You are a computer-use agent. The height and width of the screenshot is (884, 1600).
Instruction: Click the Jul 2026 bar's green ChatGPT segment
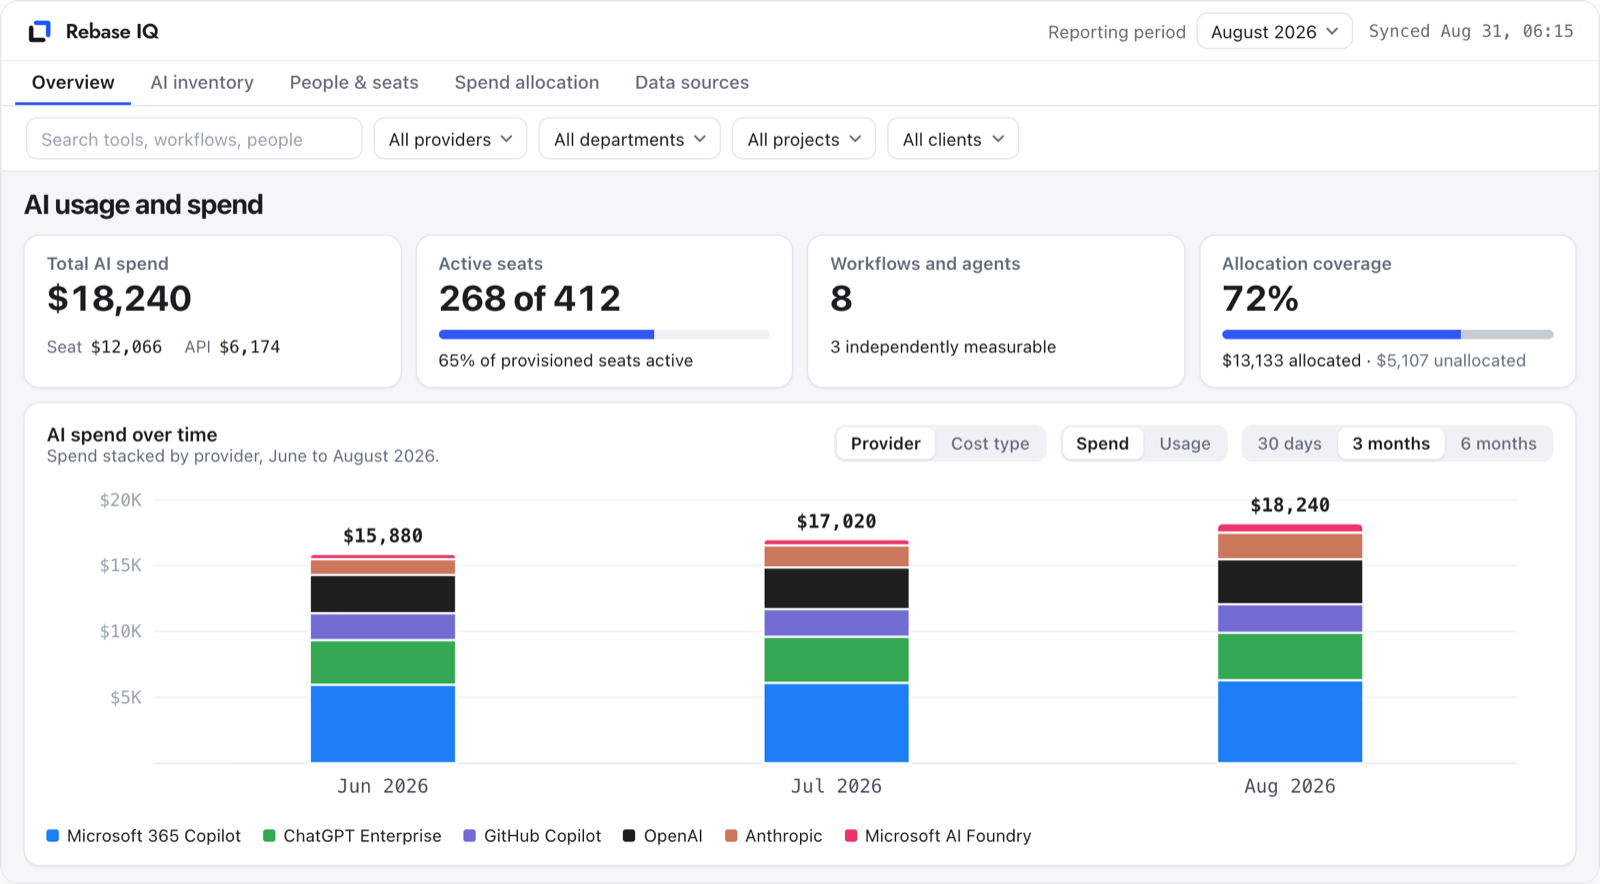[x=837, y=660]
